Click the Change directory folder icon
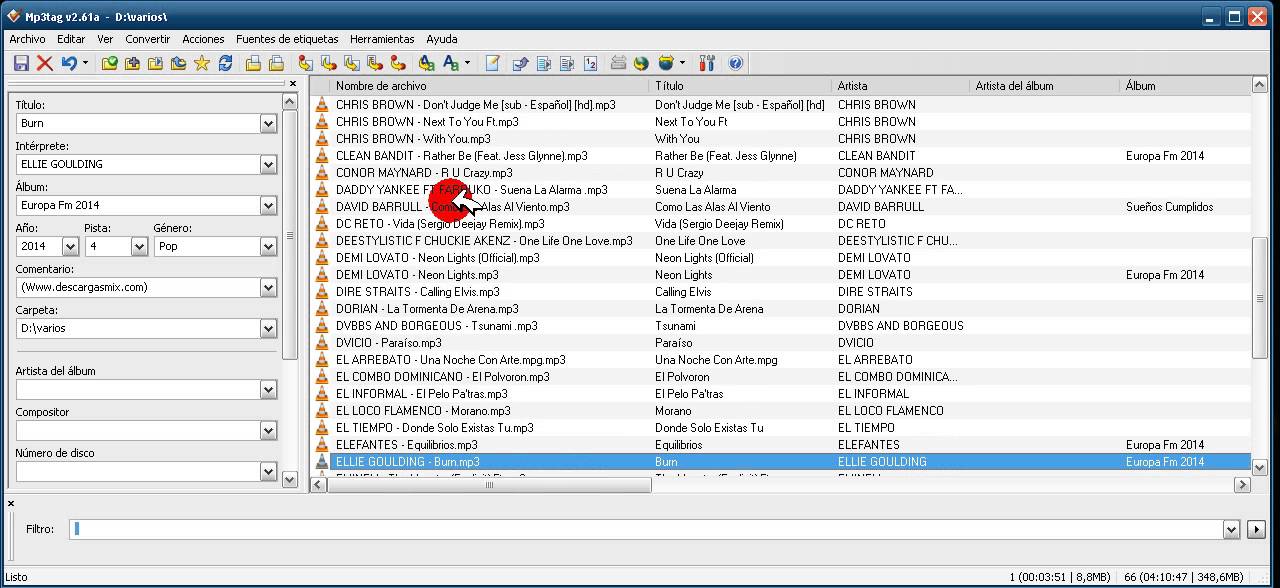The height and width of the screenshot is (588, 1280). click(x=110, y=63)
